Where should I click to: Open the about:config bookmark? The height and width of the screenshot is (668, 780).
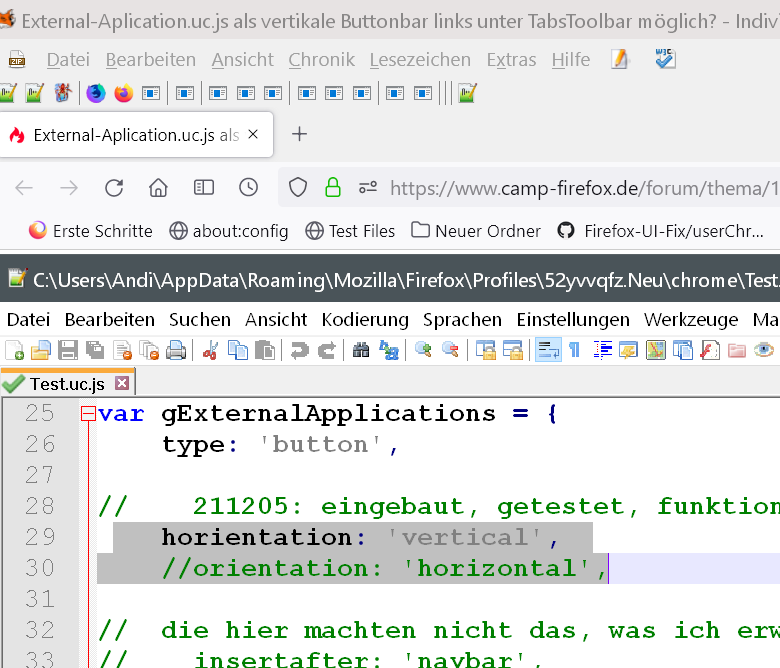tap(229, 231)
